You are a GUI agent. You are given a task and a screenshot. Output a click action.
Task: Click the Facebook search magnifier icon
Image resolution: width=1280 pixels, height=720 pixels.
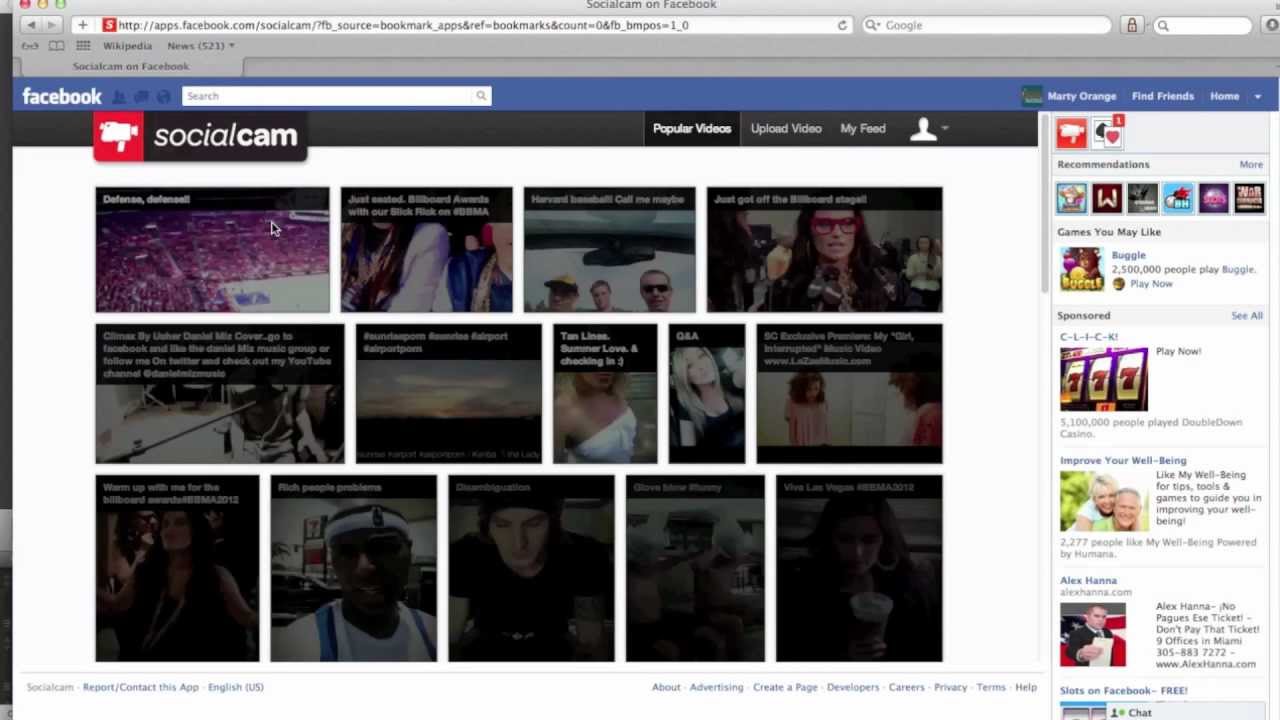point(481,96)
